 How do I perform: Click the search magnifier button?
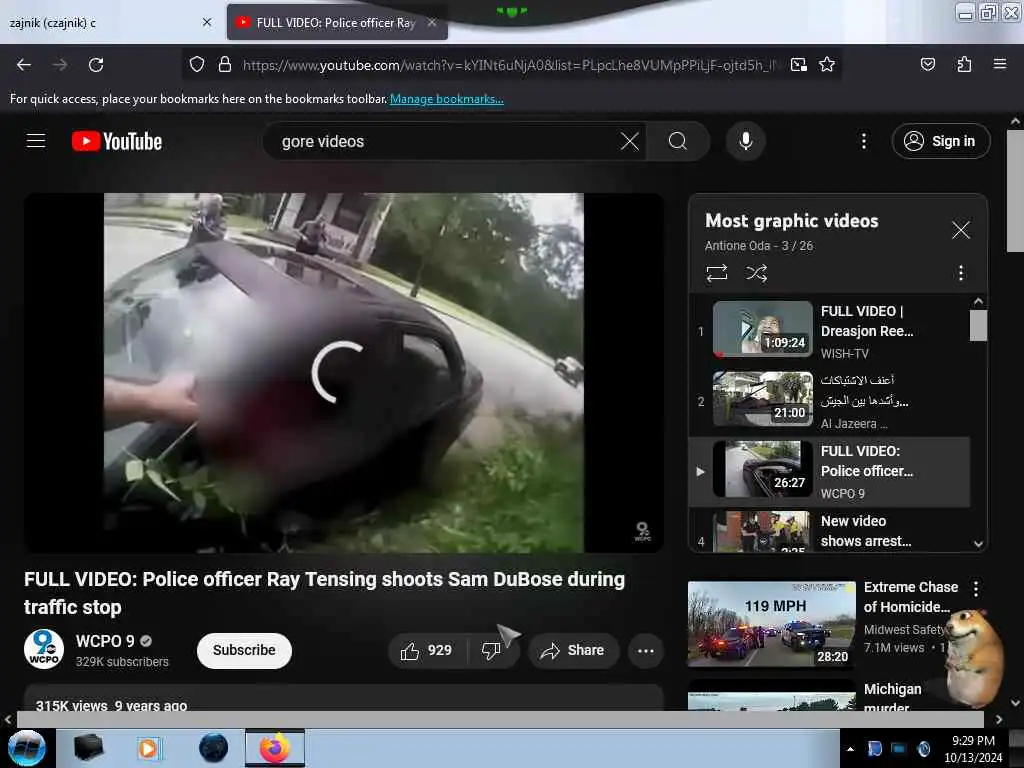pos(678,141)
